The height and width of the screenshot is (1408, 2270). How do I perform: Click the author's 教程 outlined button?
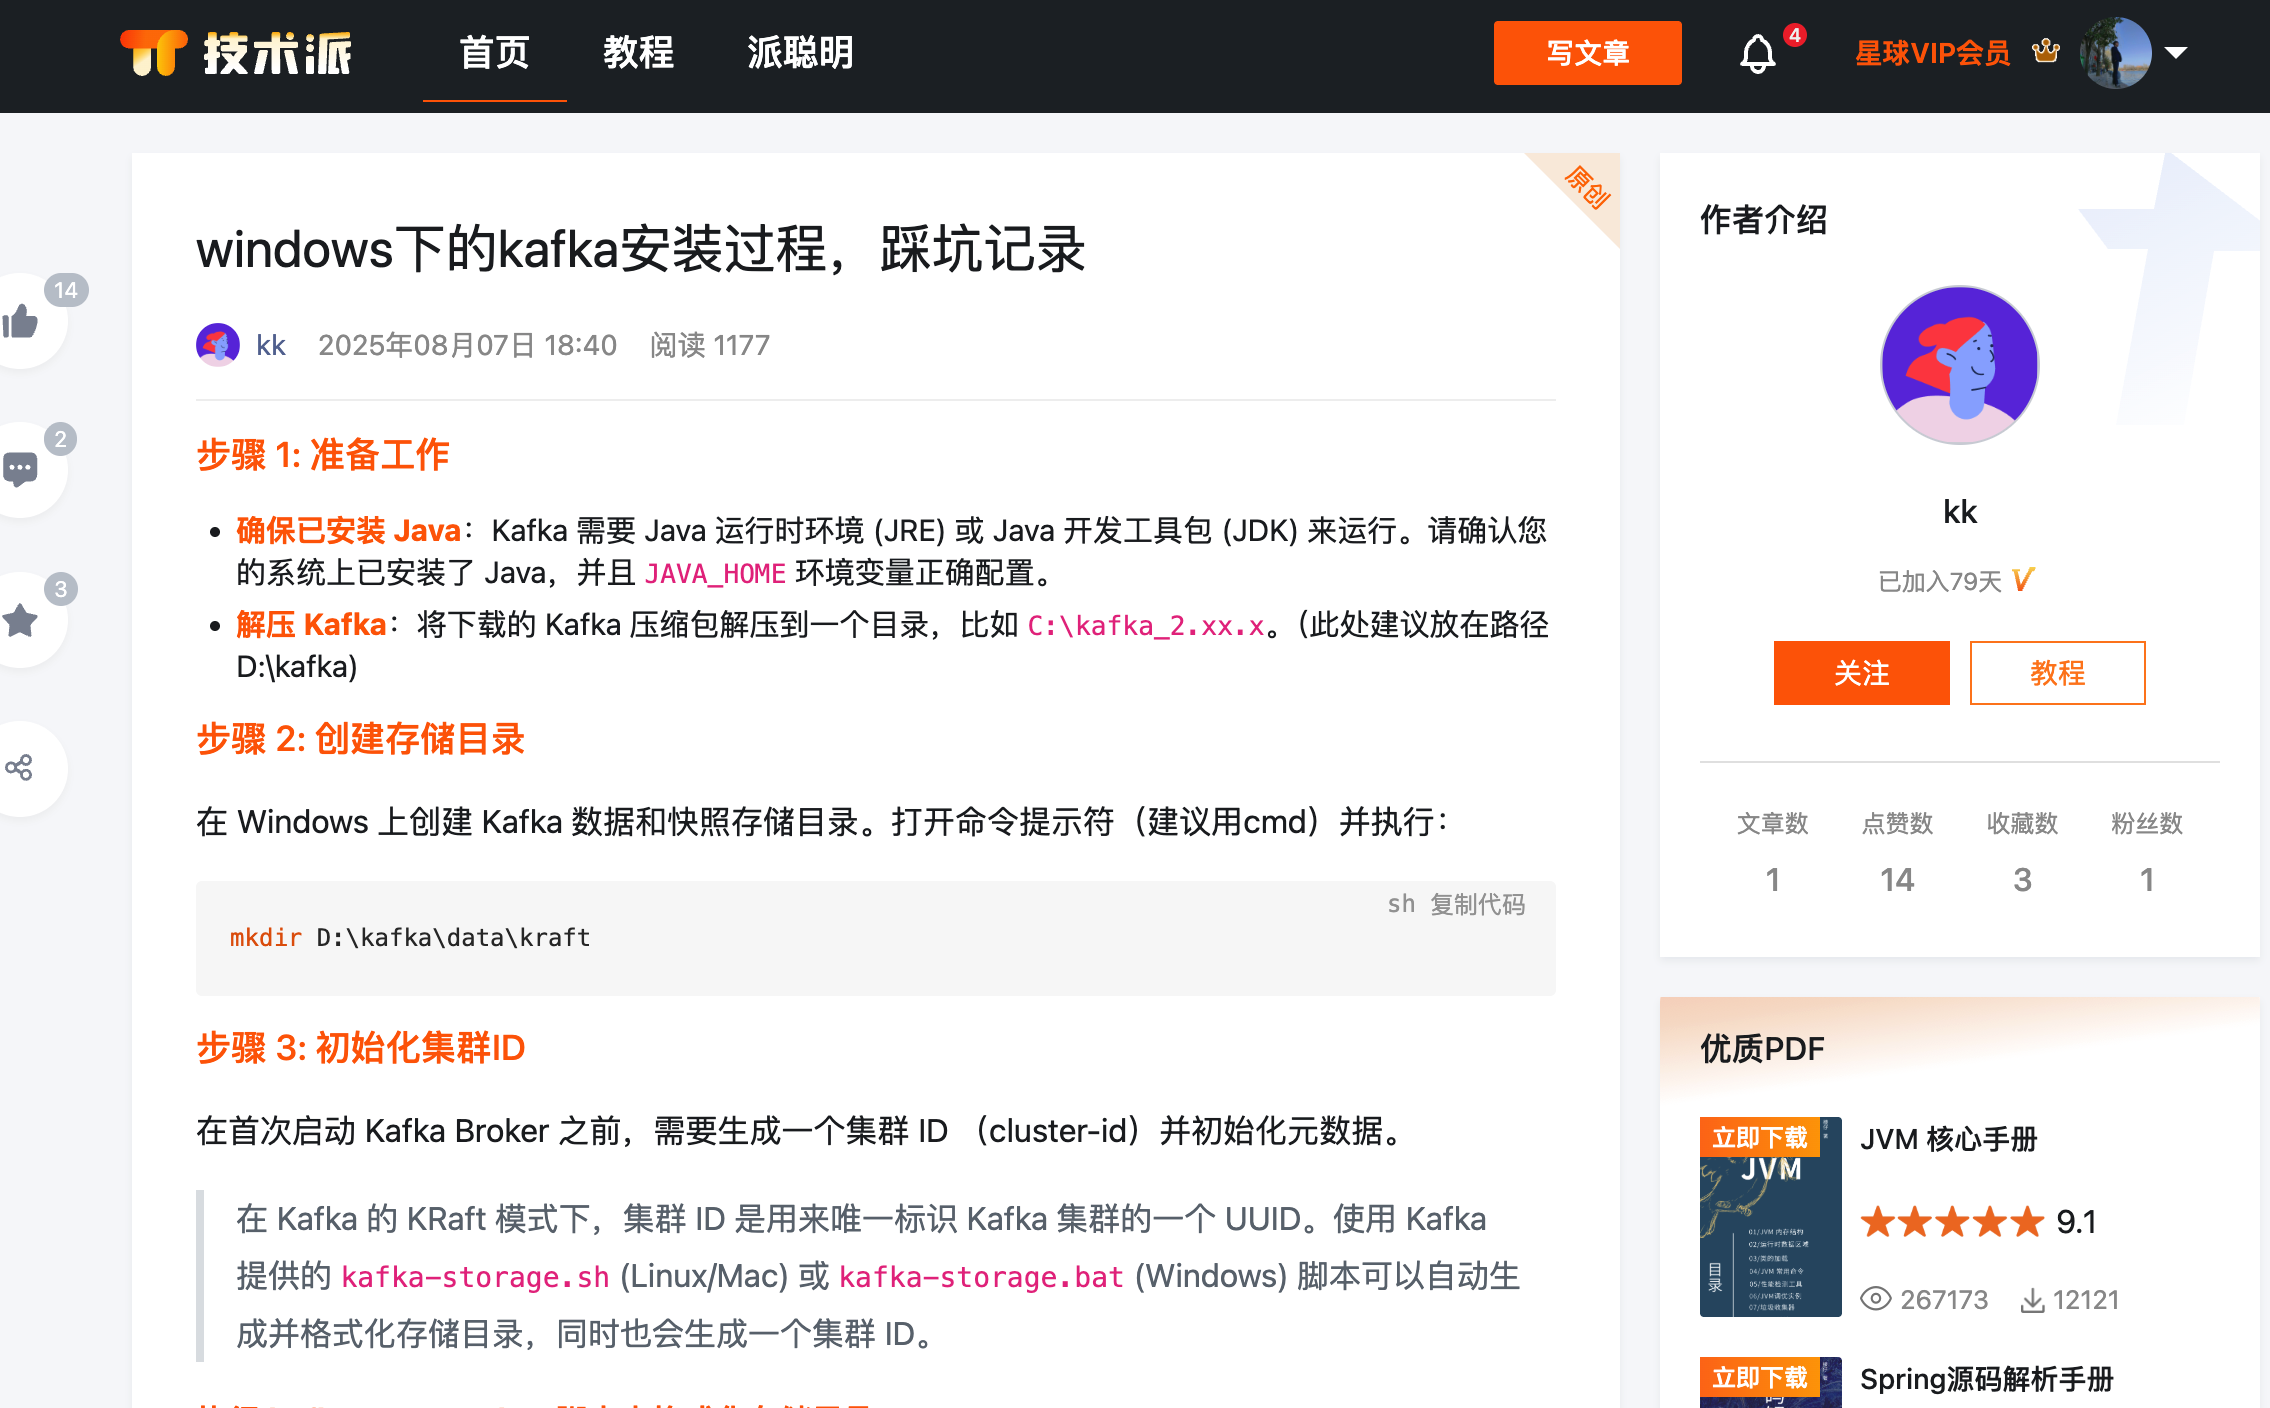(2057, 673)
